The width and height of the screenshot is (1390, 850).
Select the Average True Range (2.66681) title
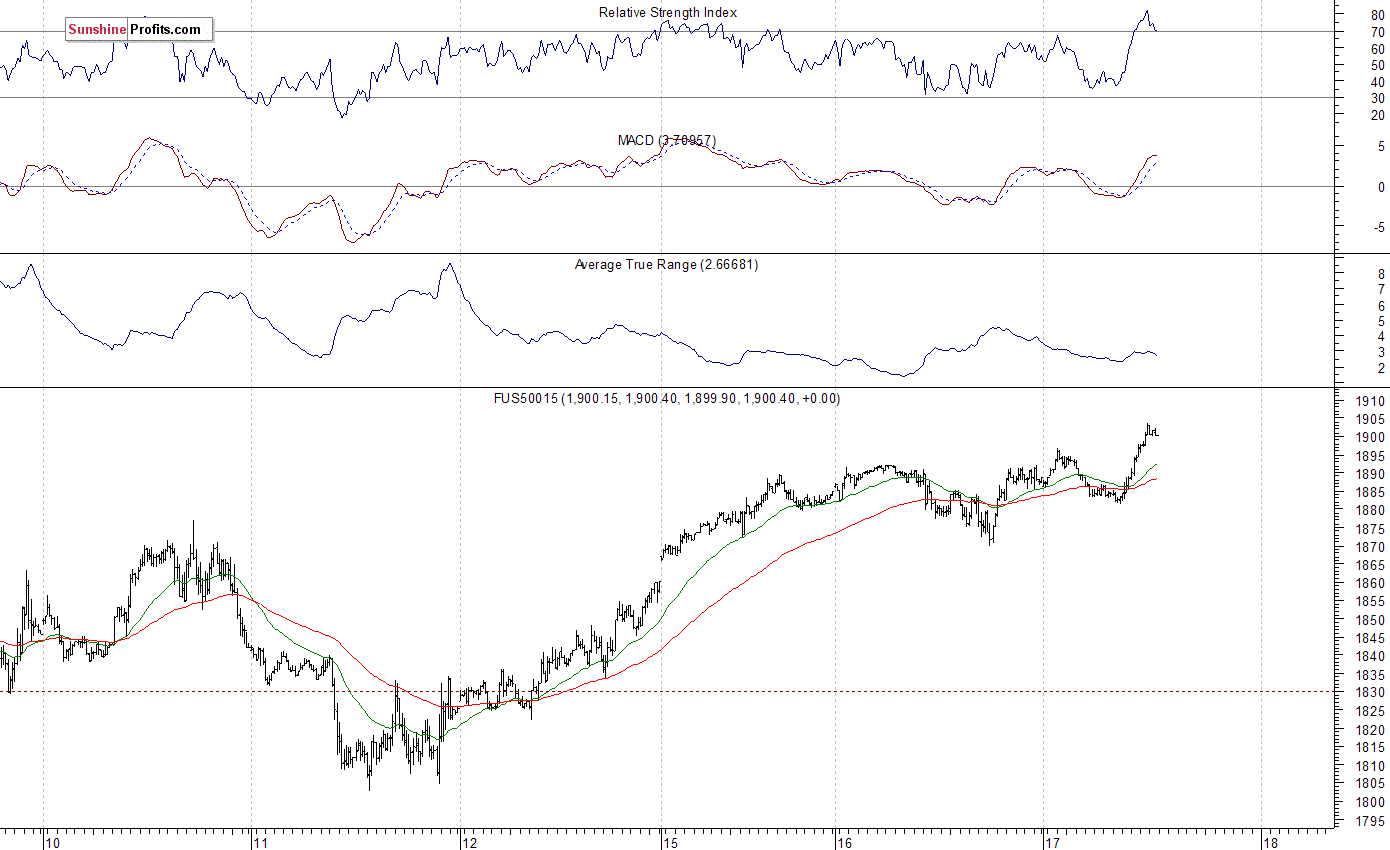tap(667, 265)
